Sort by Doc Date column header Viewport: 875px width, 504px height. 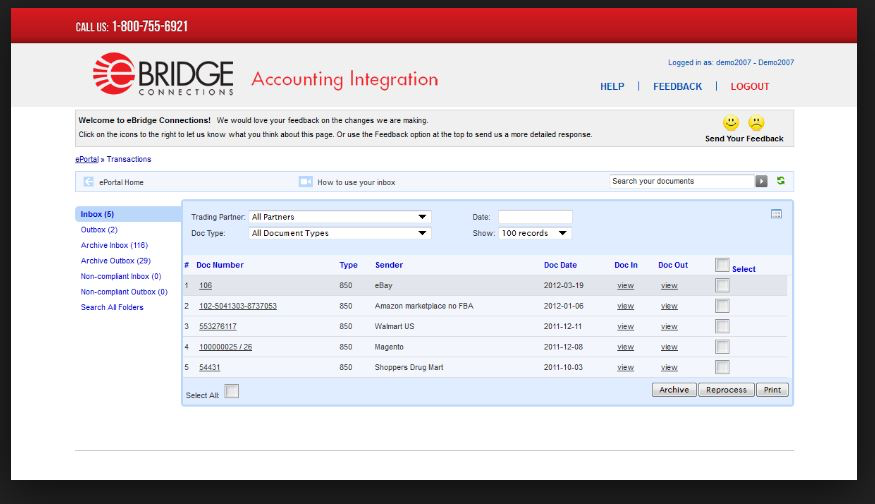[560, 265]
